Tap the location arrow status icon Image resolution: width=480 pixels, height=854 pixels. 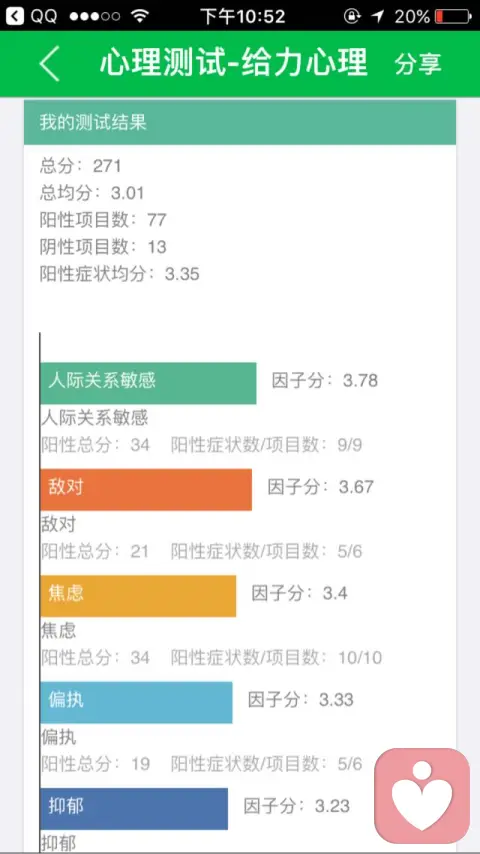pyautogui.click(x=378, y=16)
